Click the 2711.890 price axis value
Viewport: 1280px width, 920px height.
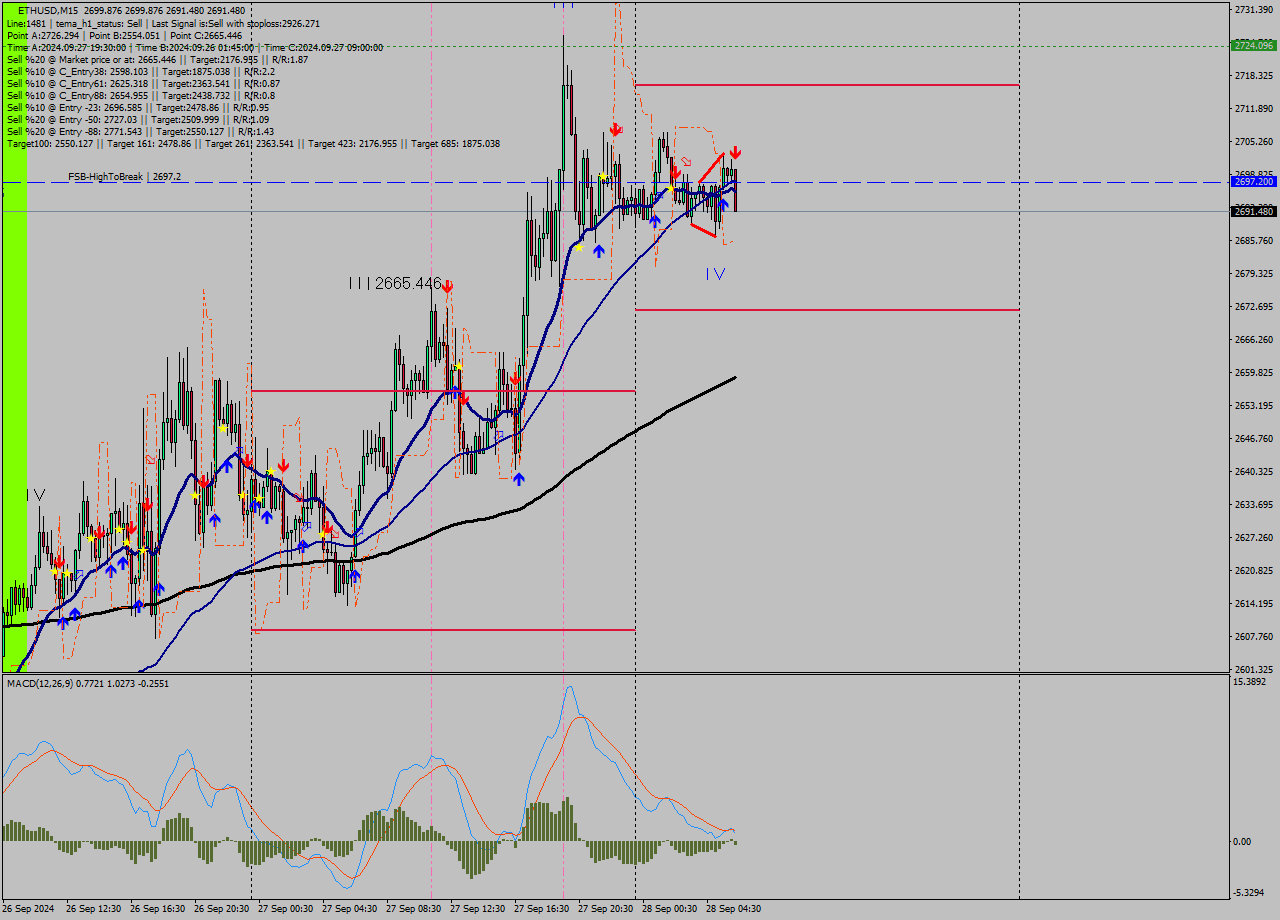[x=1254, y=108]
